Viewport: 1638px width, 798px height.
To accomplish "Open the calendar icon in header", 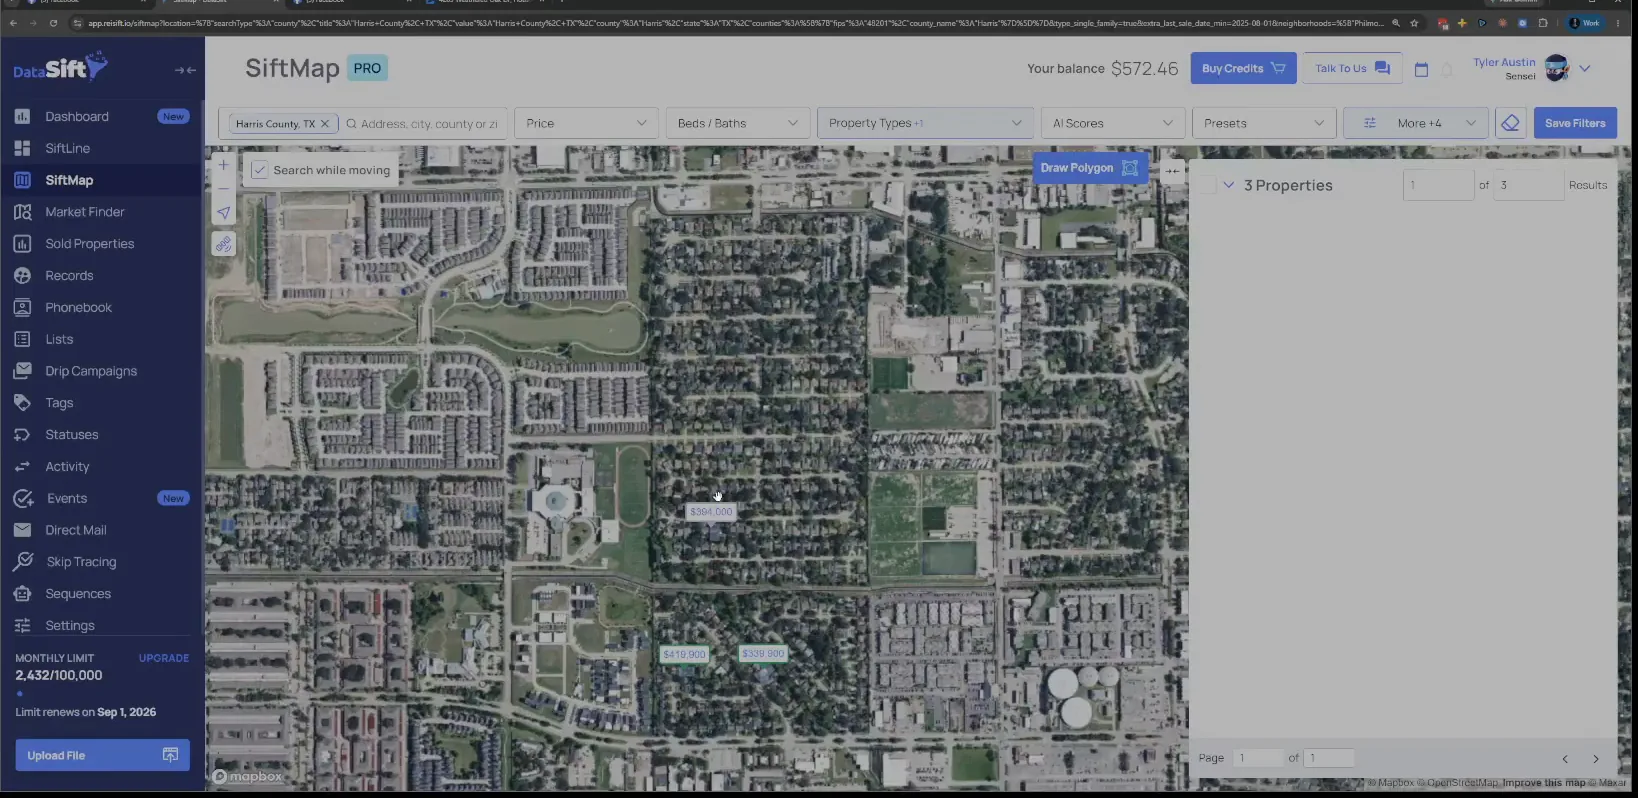I will (1421, 69).
